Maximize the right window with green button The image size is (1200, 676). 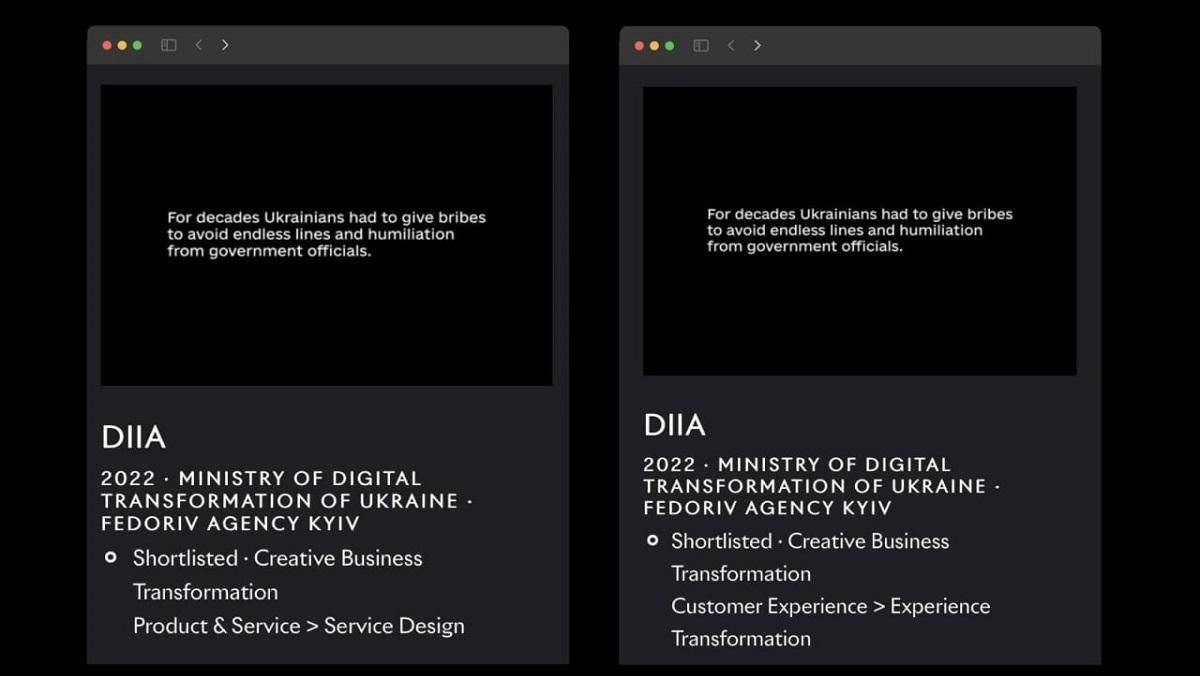[669, 45]
